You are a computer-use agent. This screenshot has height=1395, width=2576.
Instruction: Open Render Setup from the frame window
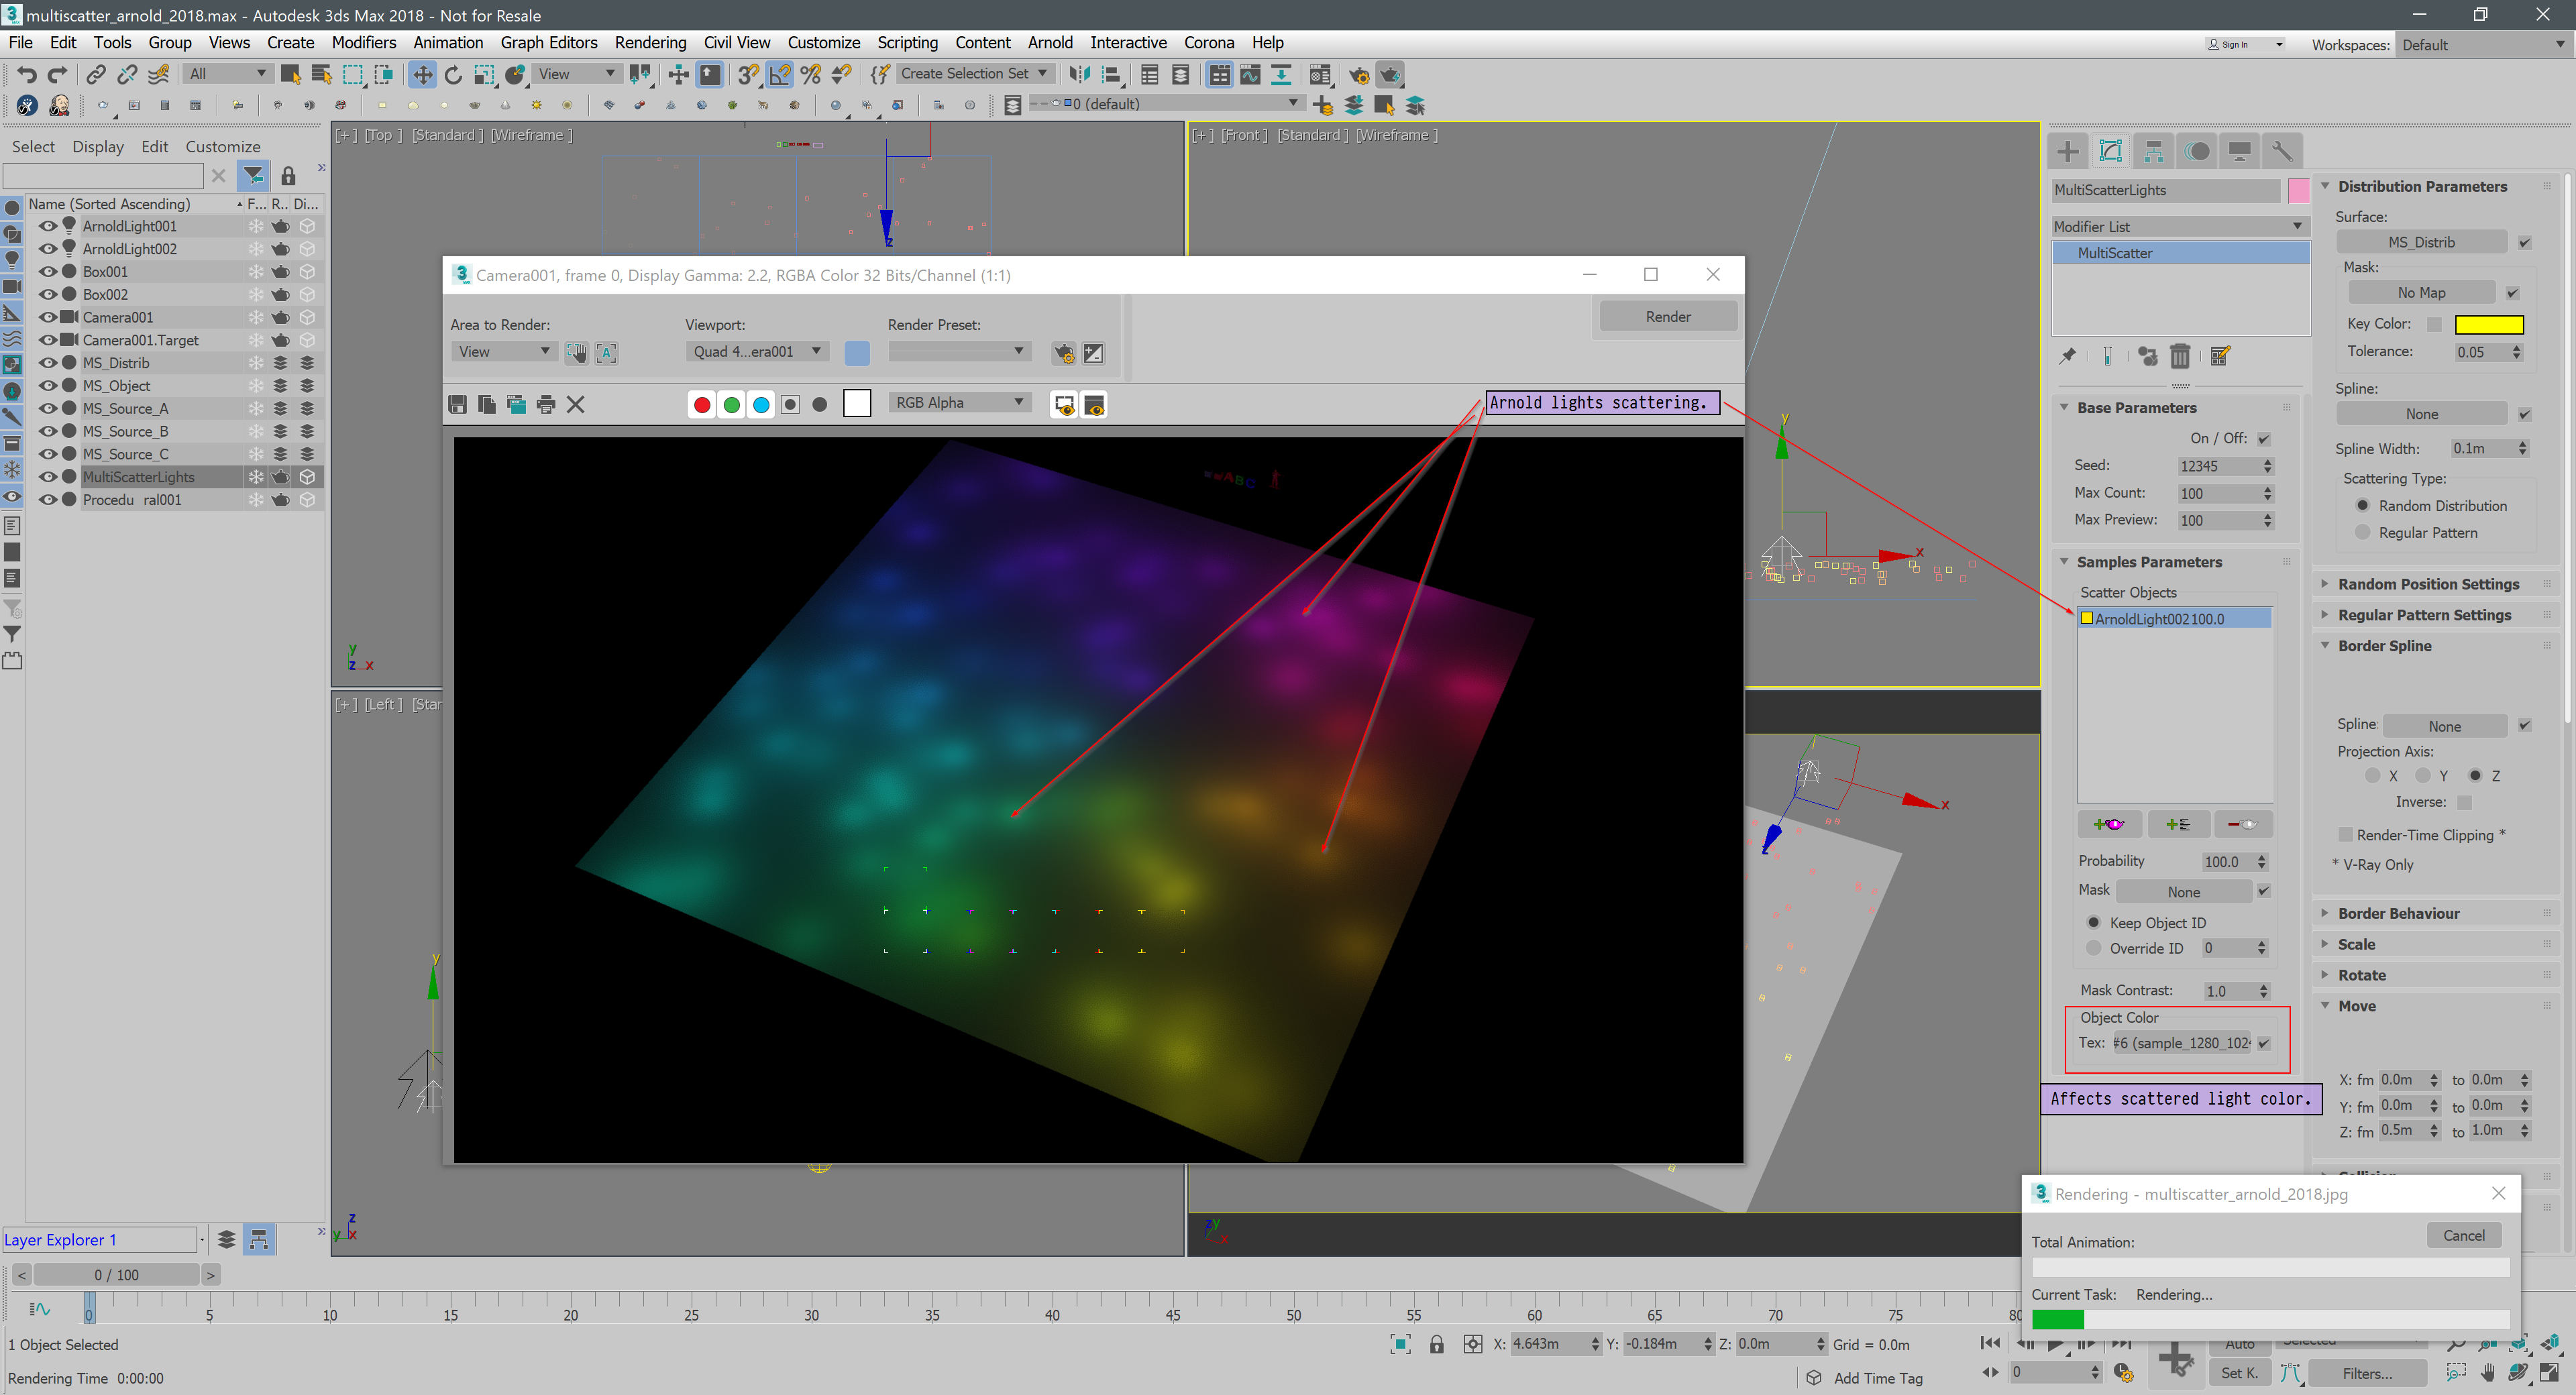click(x=1063, y=353)
